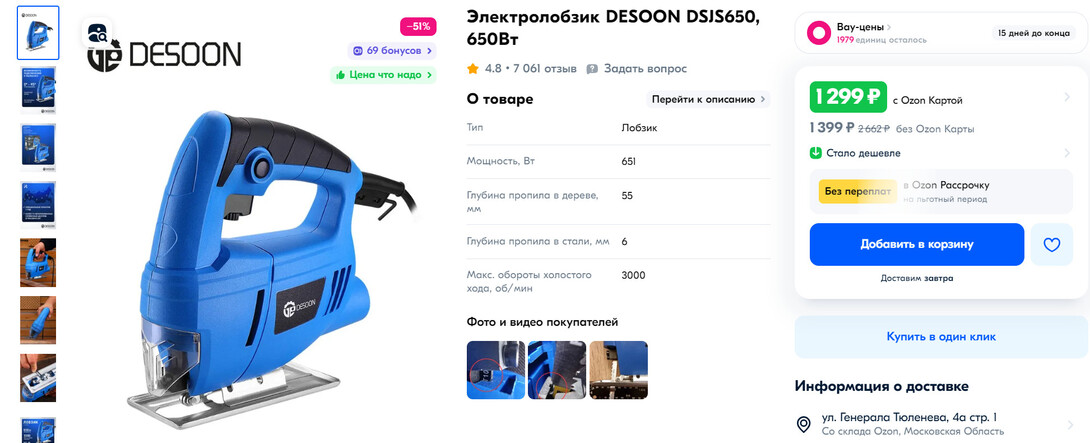Open the first customer photo thumbnail
1090x443 pixels.
[496, 370]
